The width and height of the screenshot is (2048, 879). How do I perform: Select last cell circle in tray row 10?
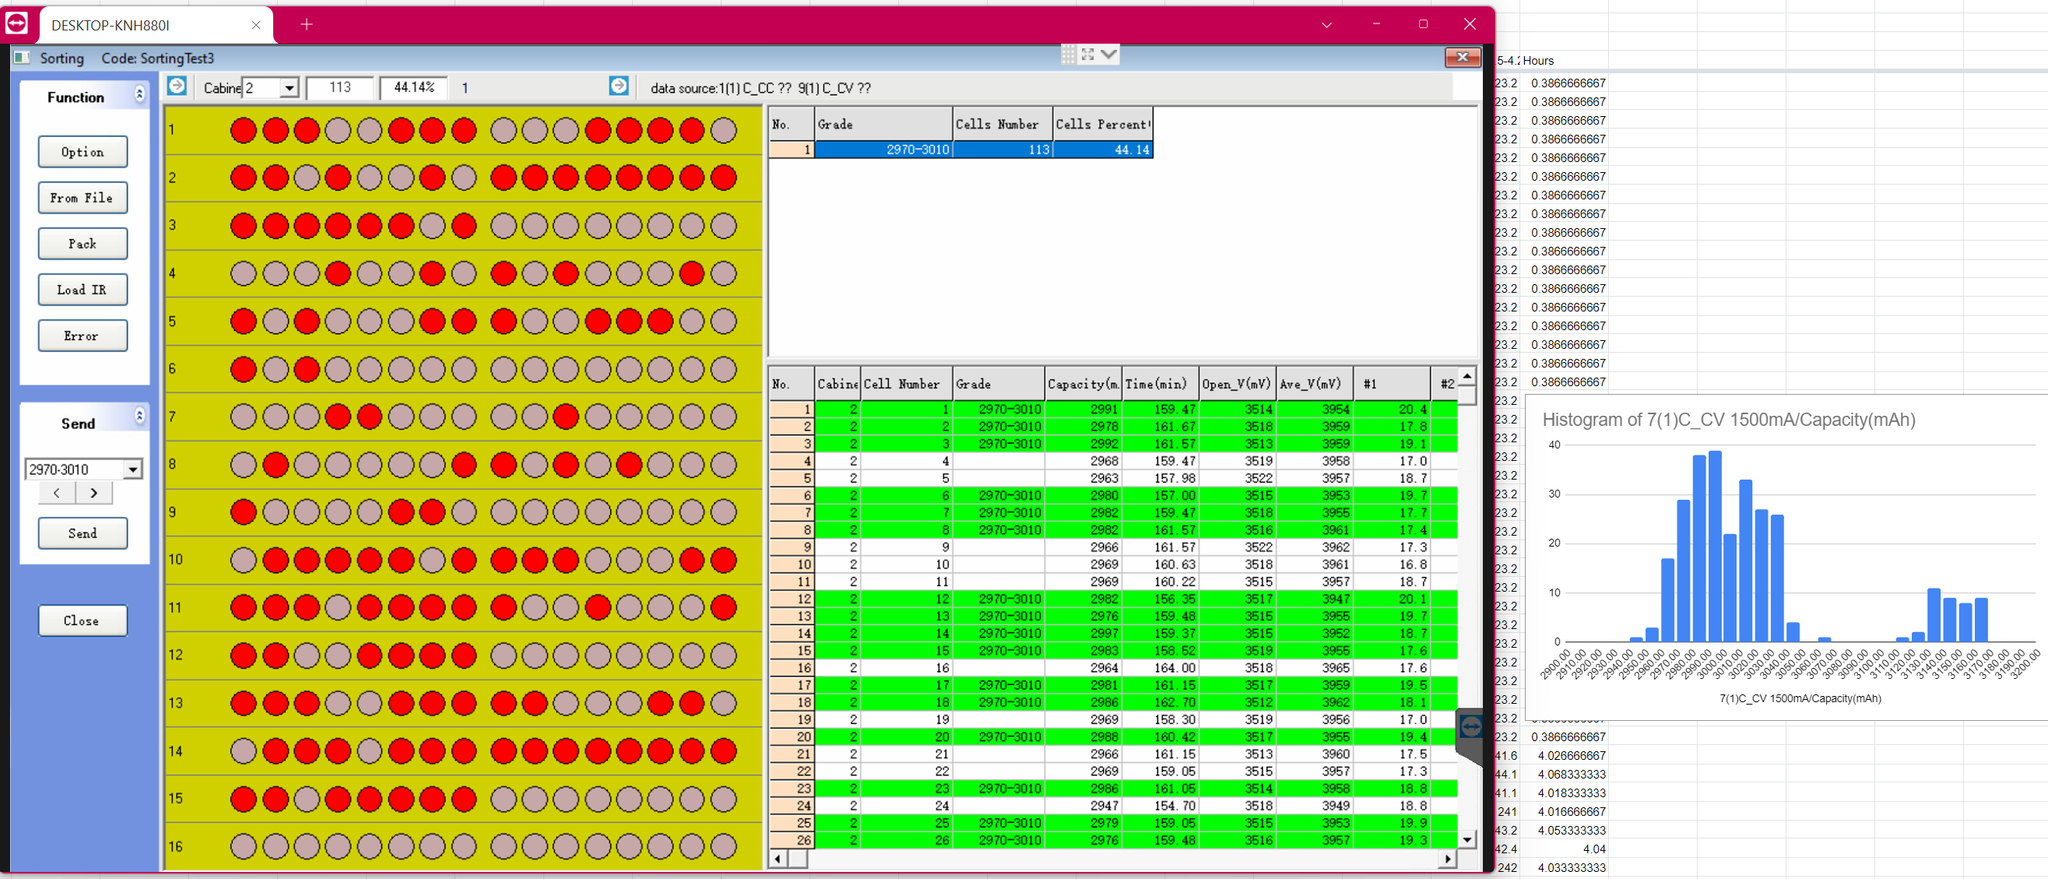(x=723, y=560)
